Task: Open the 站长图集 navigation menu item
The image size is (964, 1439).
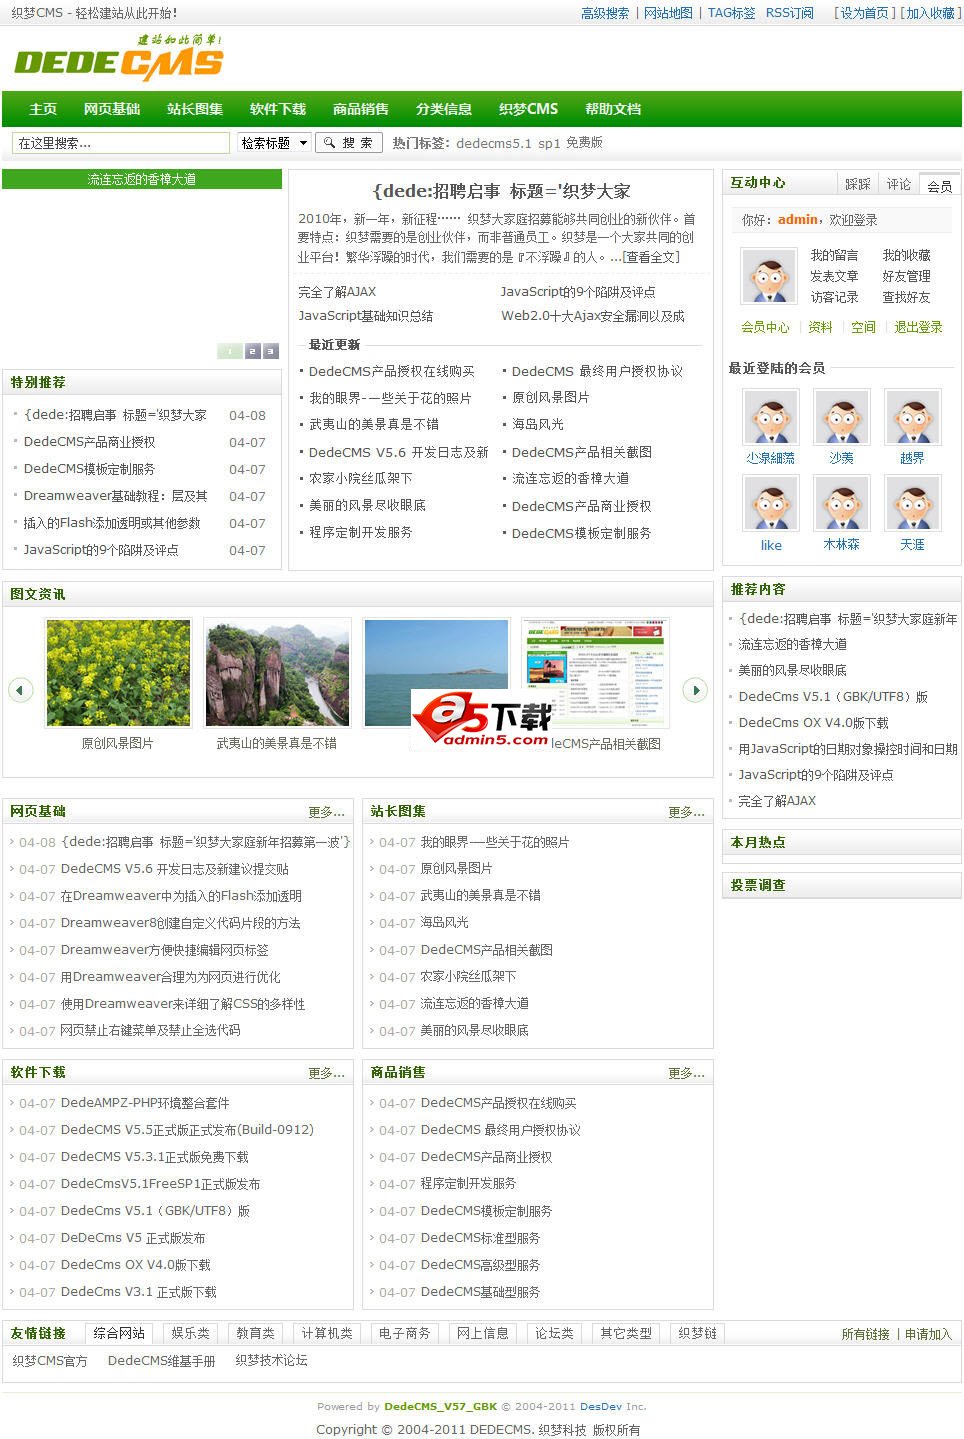Action: click(x=195, y=109)
